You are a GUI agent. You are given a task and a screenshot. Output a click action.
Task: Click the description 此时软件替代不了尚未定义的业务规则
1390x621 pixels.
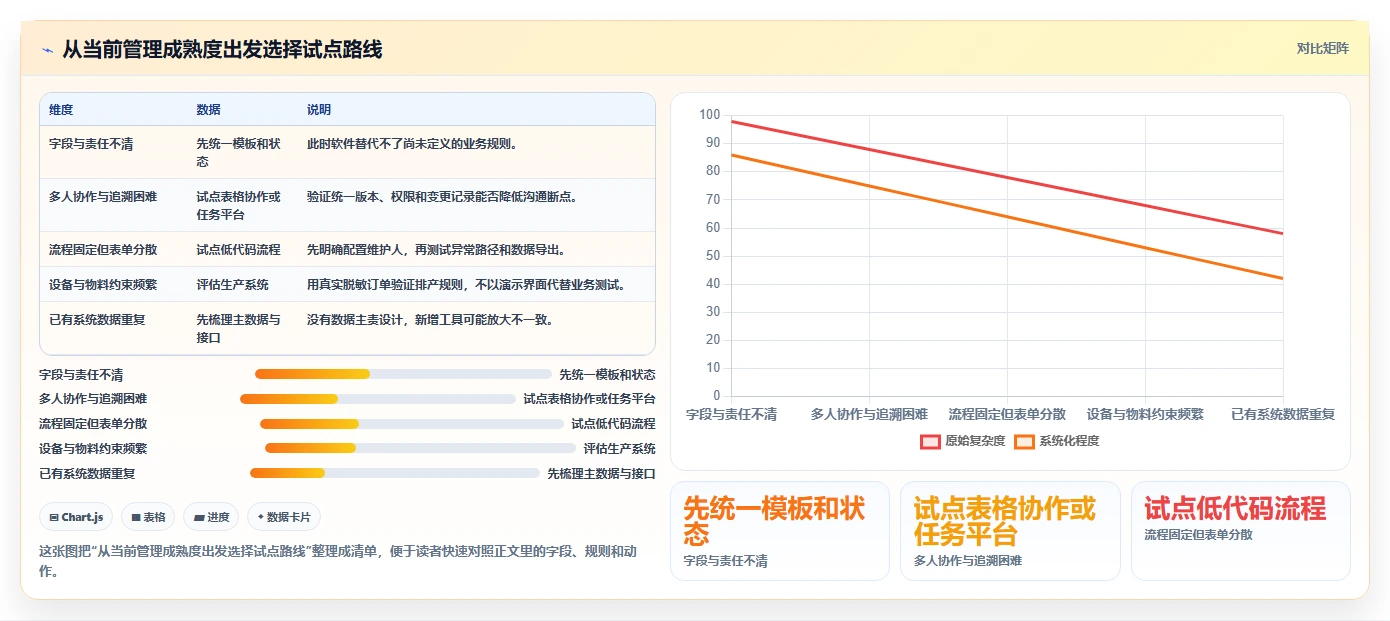412,144
